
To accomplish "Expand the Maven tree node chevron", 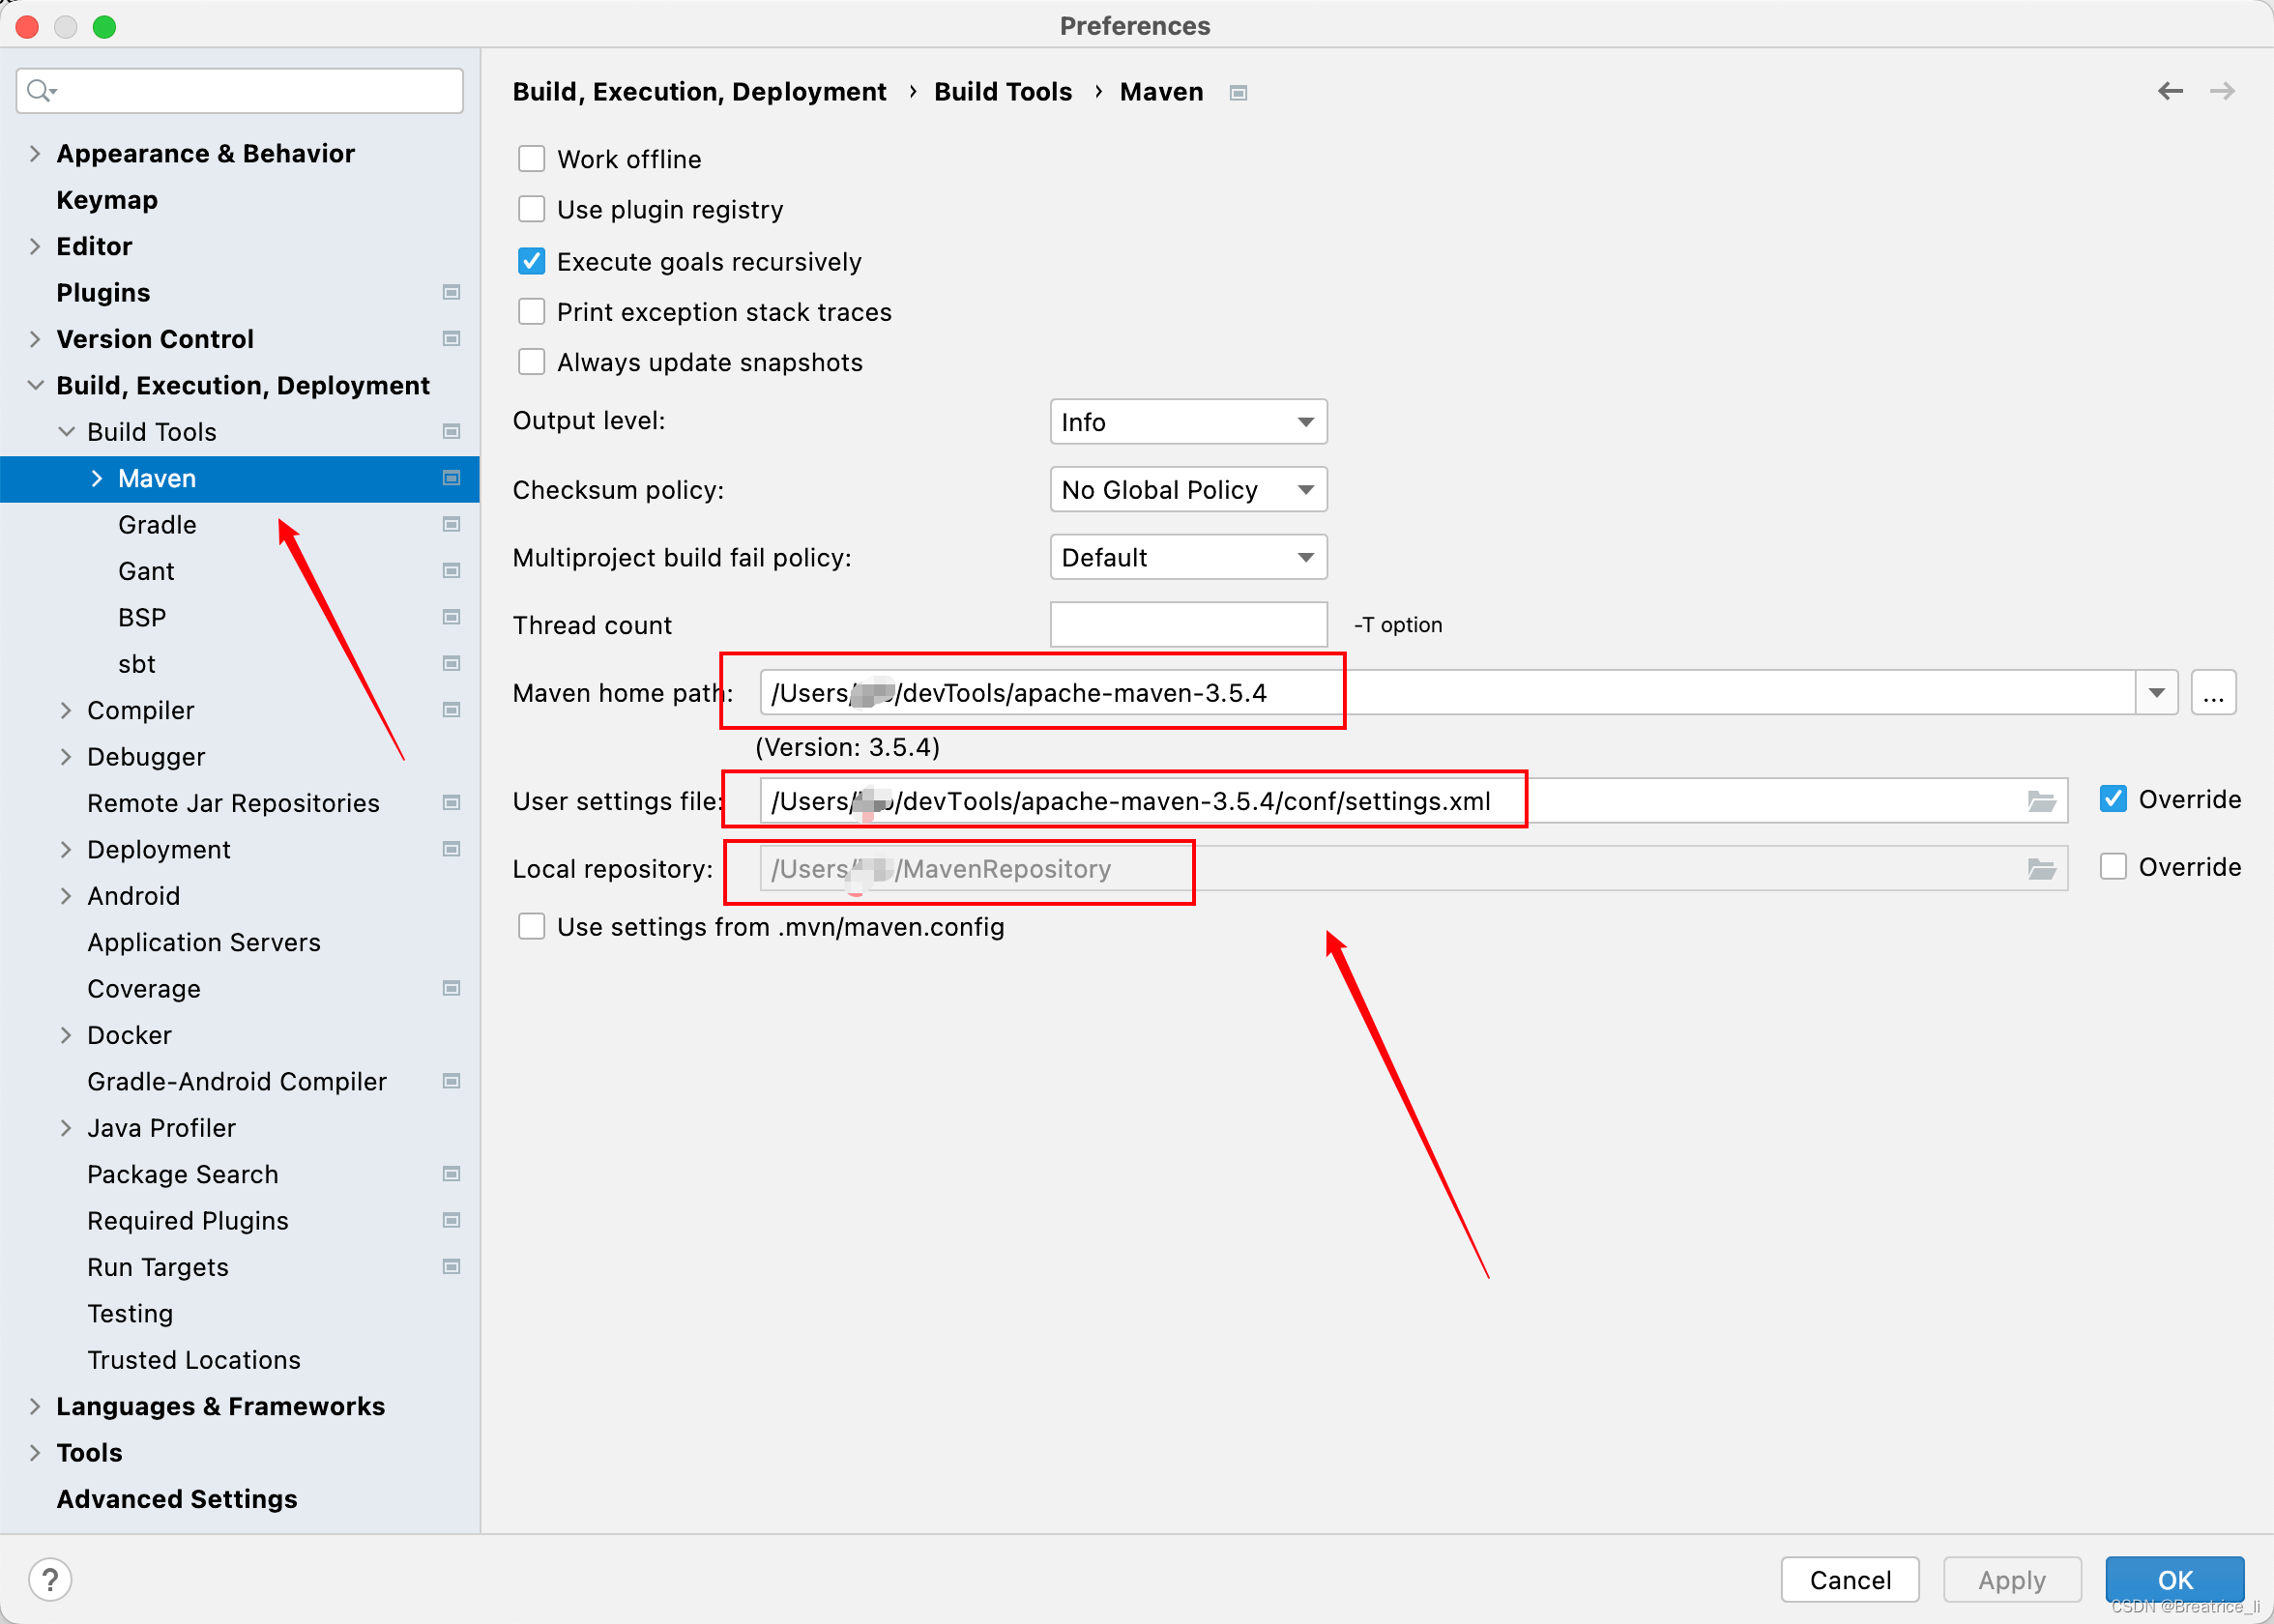I will (97, 478).
